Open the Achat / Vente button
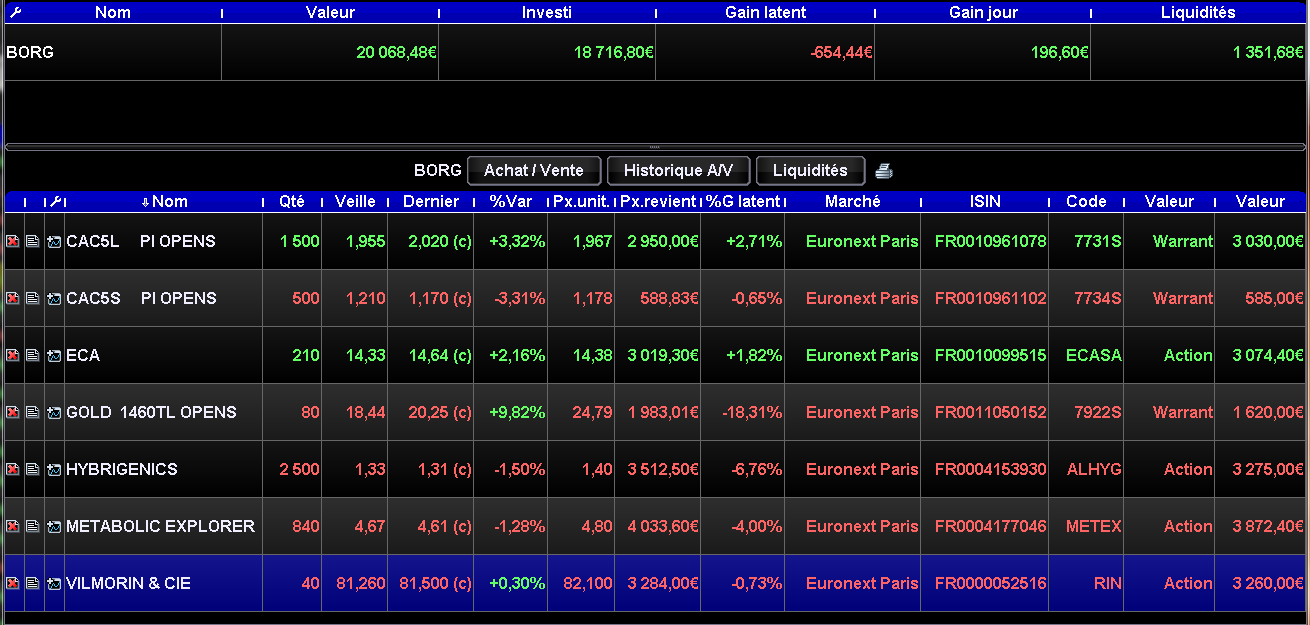The image size is (1310, 625). 534,171
